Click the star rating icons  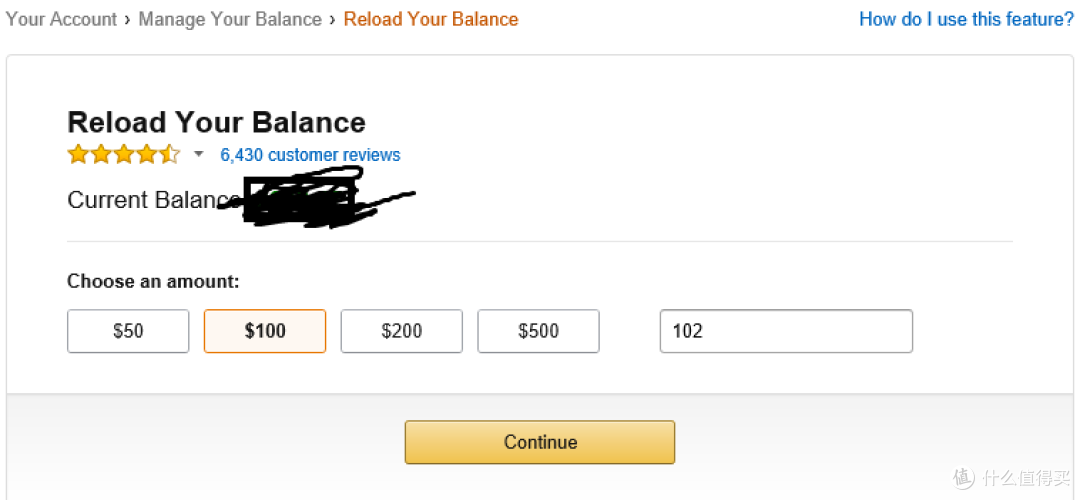(124, 154)
